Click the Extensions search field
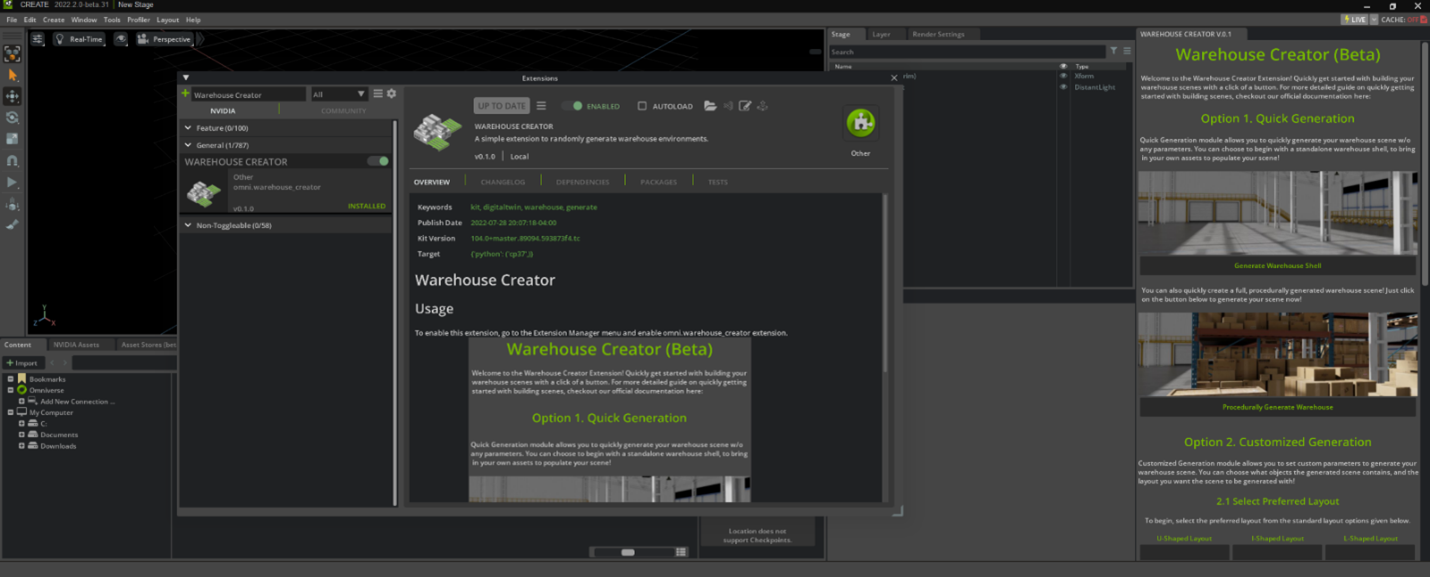This screenshot has width=1430, height=577. tap(249, 94)
